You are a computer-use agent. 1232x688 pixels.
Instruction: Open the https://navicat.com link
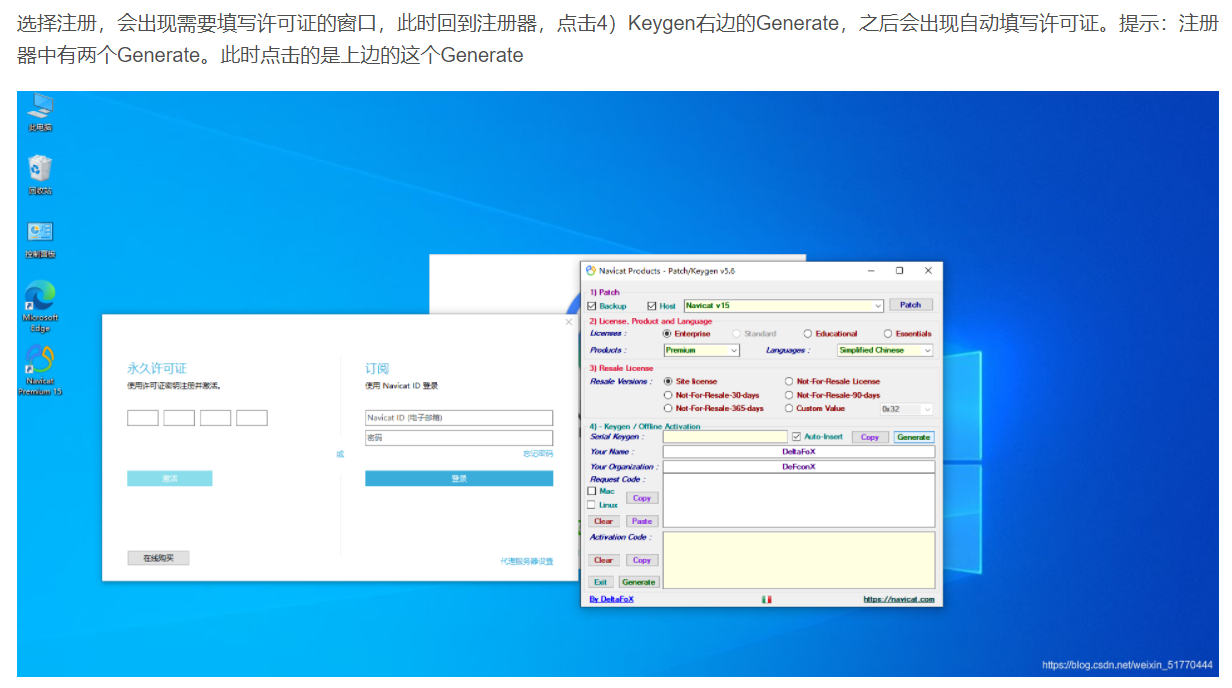pos(899,599)
